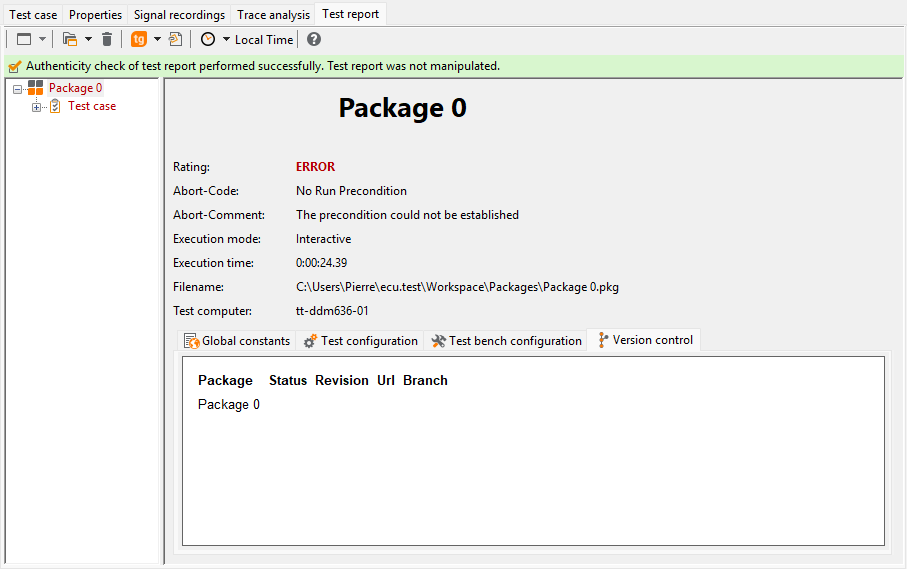Image resolution: width=907 pixels, height=569 pixels.
Task: Open the Local Time dropdown arrow
Action: point(226,39)
